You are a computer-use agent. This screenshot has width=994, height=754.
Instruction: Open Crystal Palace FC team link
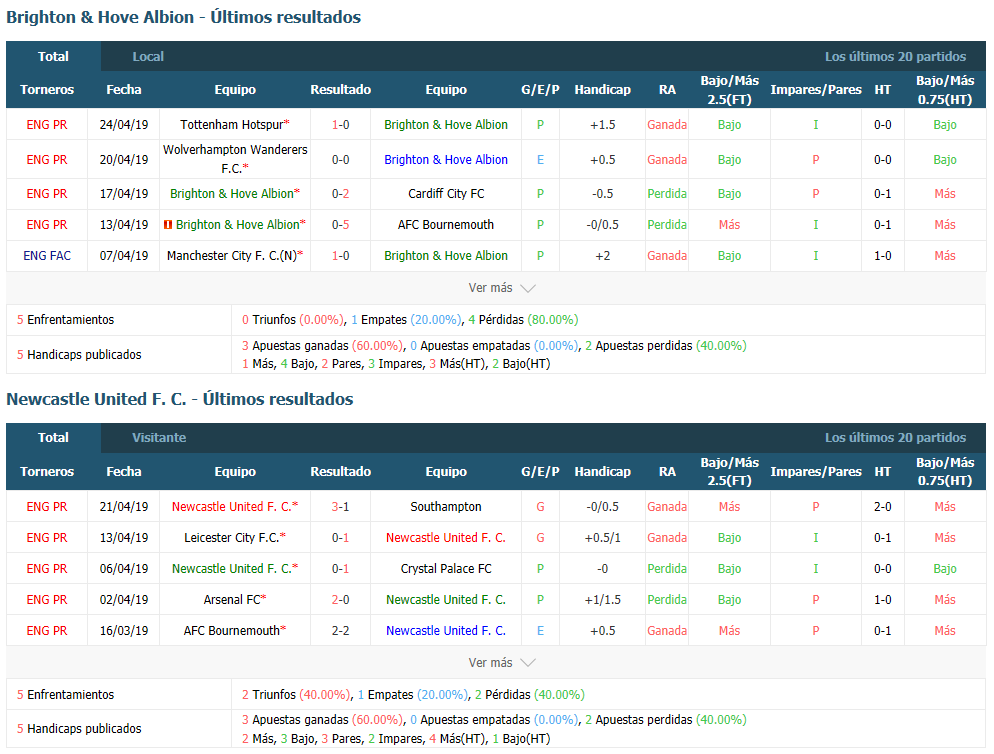[446, 569]
